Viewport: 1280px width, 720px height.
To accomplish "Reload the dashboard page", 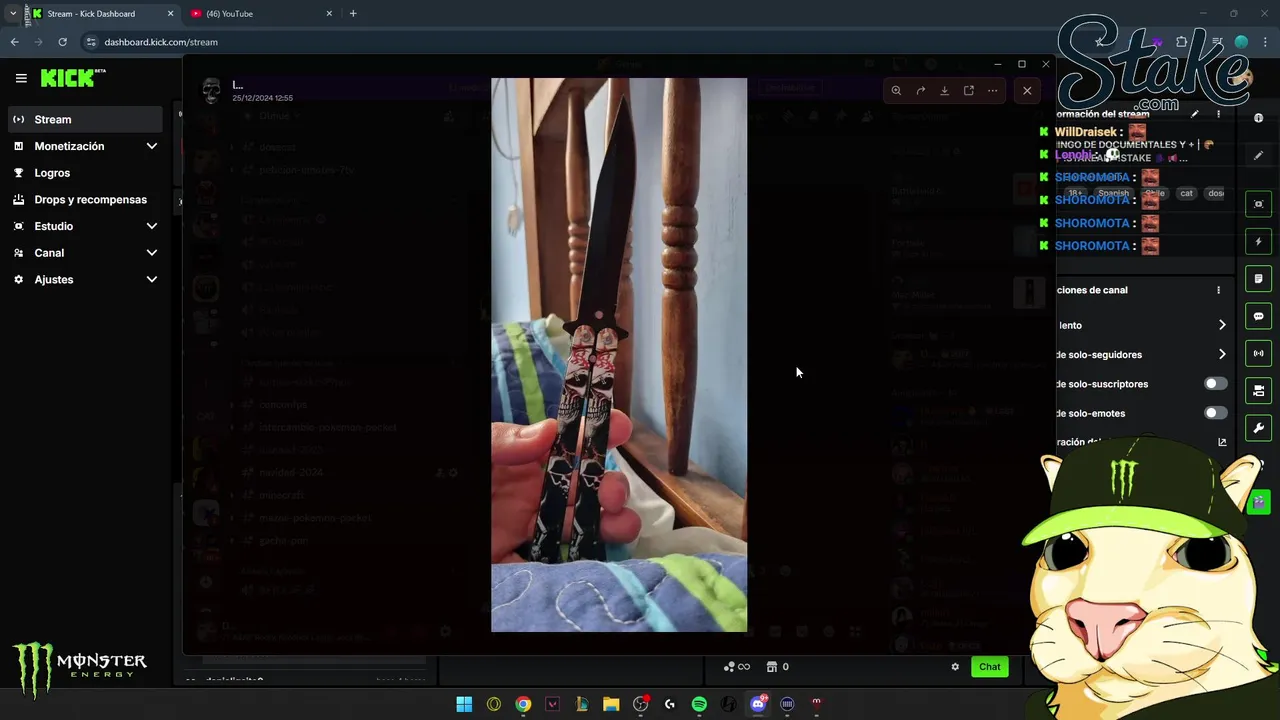I will [62, 42].
